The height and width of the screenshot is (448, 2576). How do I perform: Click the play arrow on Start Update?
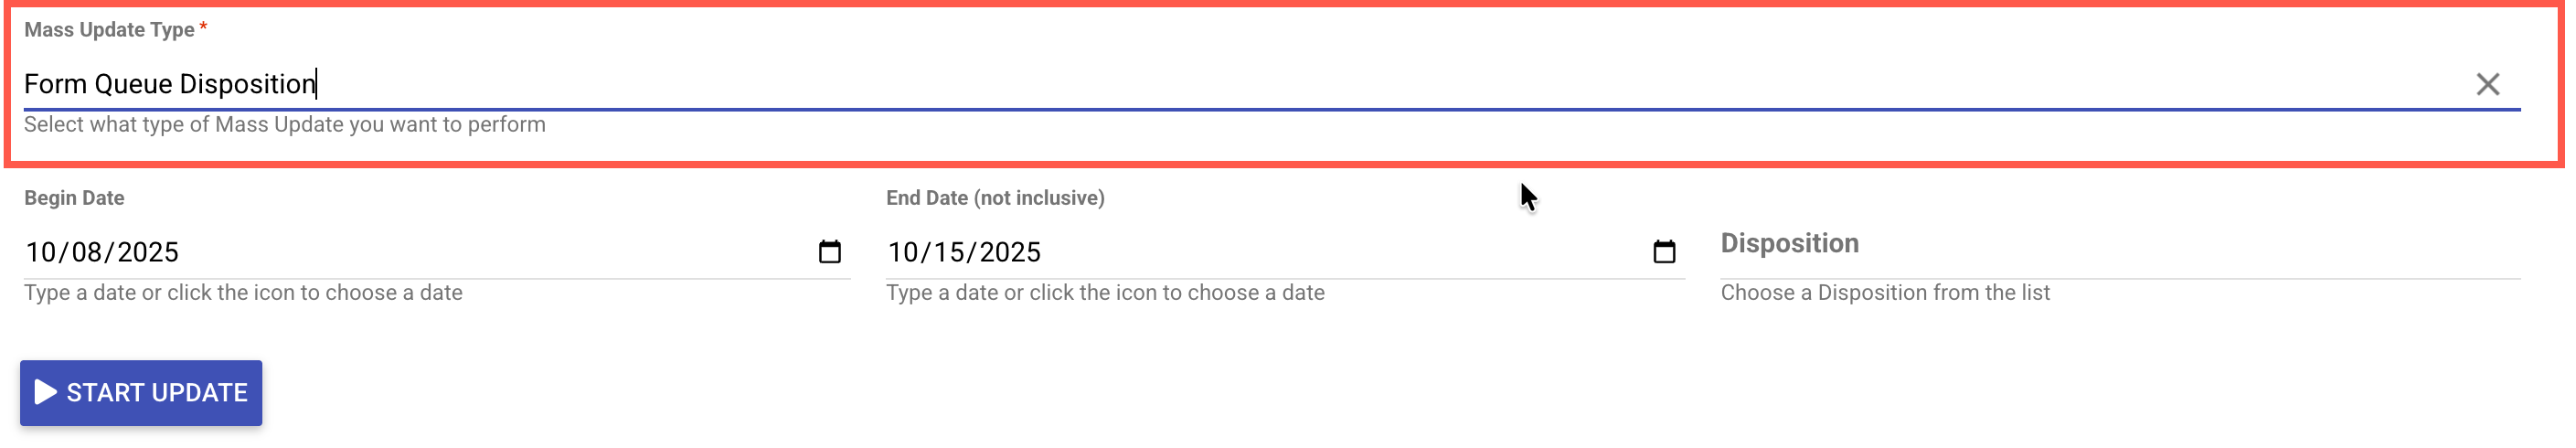pyautogui.click(x=45, y=392)
